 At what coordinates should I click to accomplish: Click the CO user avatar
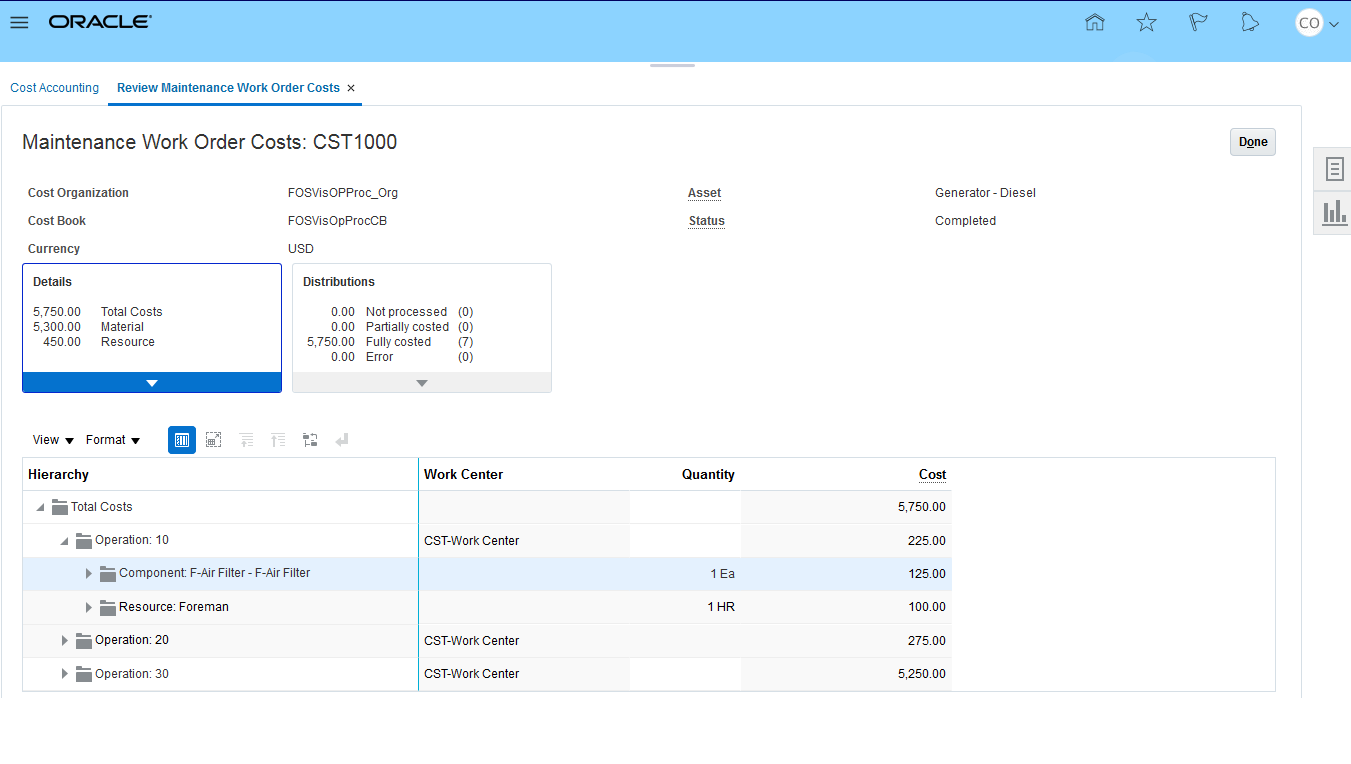tap(1309, 23)
